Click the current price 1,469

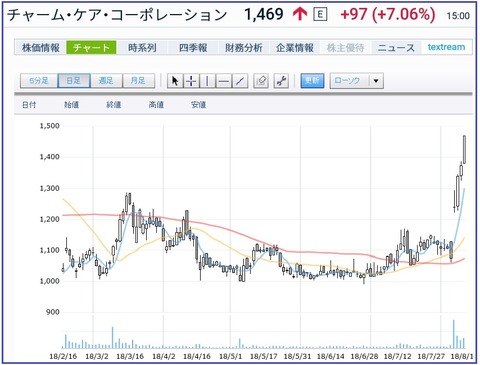264,14
